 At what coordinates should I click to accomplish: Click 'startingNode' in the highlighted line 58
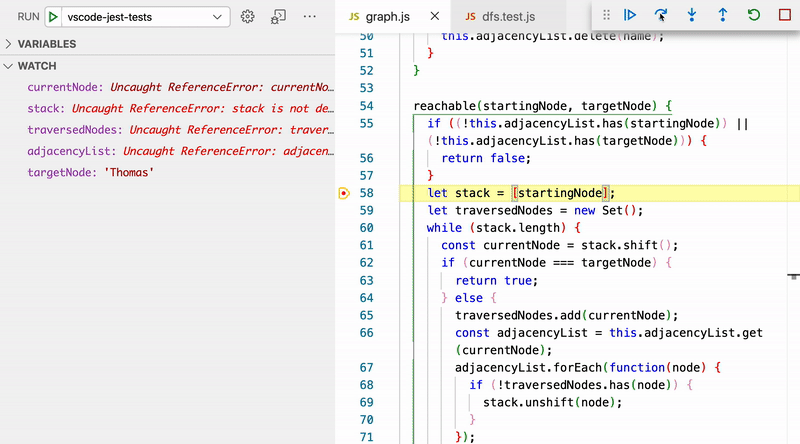click(560, 193)
